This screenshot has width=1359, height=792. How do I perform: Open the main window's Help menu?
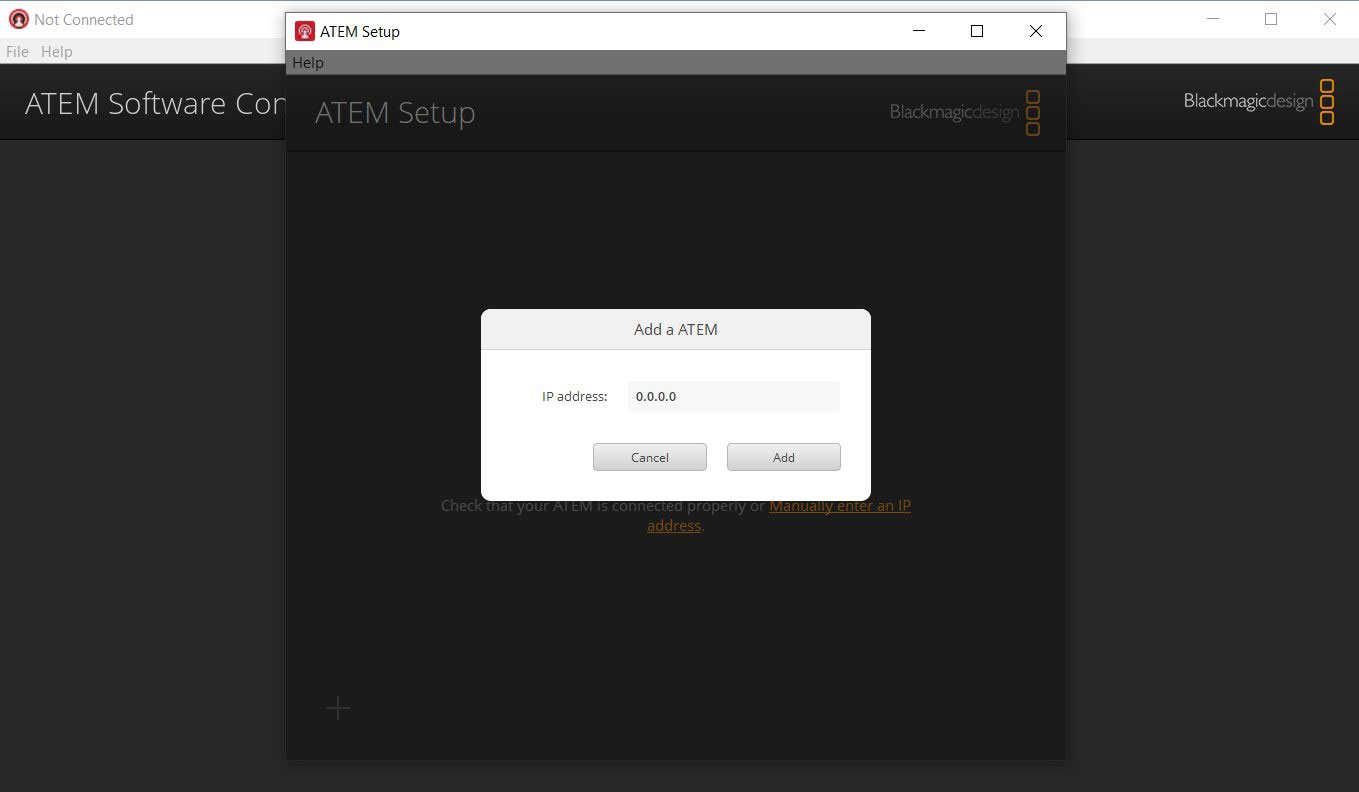tap(57, 51)
